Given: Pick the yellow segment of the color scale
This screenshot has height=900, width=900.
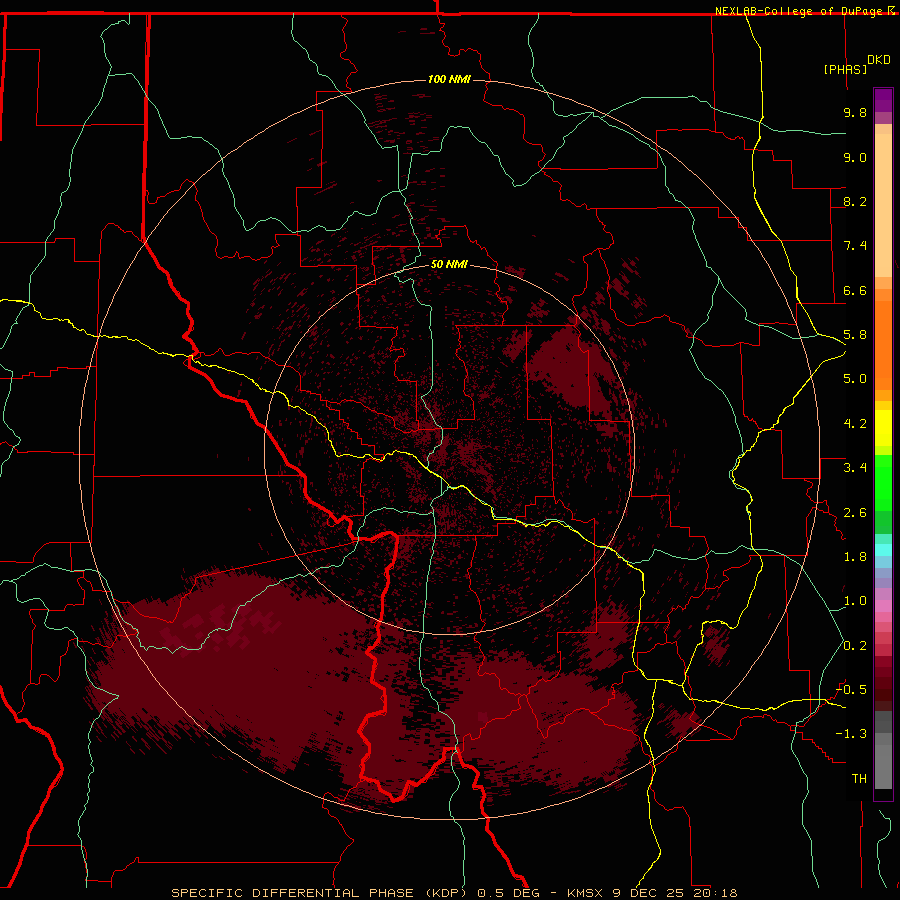Looking at the screenshot, I should point(883,428).
